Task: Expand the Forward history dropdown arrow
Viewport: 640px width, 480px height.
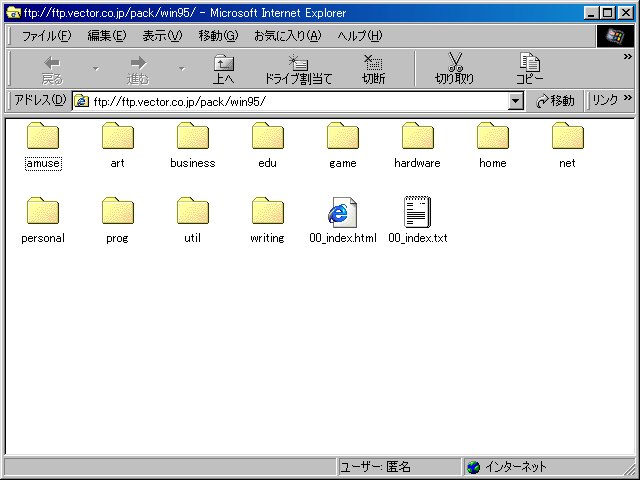Action: [182, 69]
